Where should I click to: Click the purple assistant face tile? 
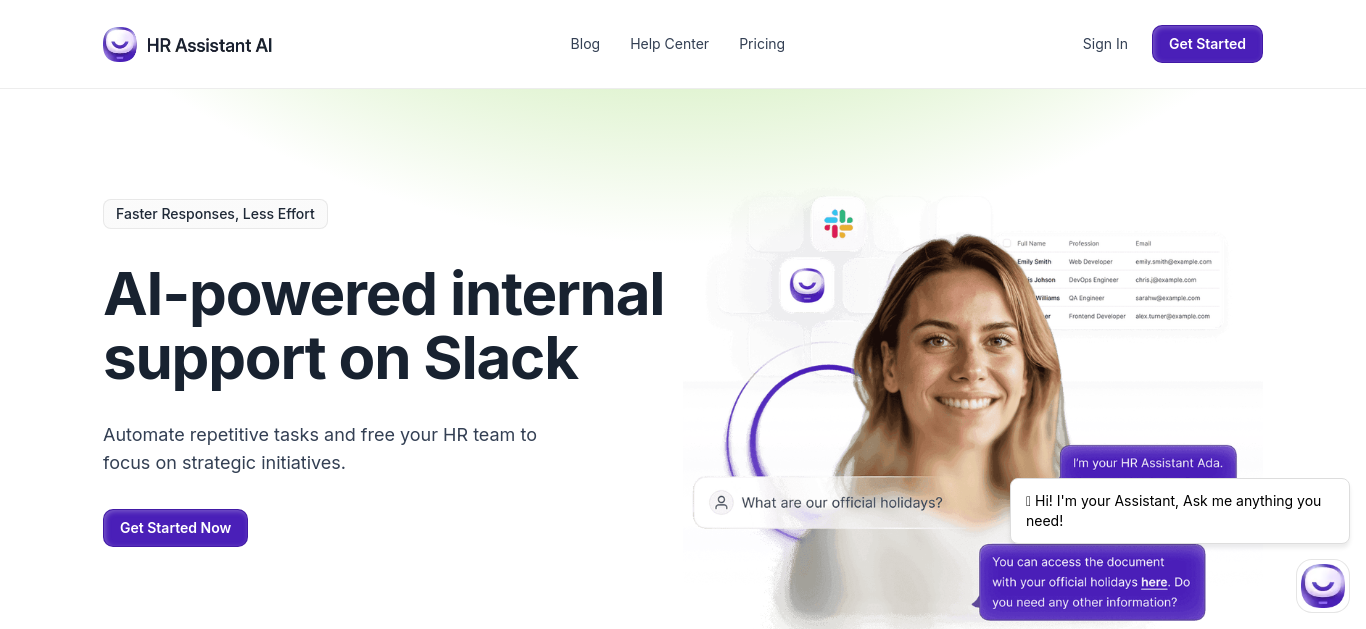pos(807,285)
